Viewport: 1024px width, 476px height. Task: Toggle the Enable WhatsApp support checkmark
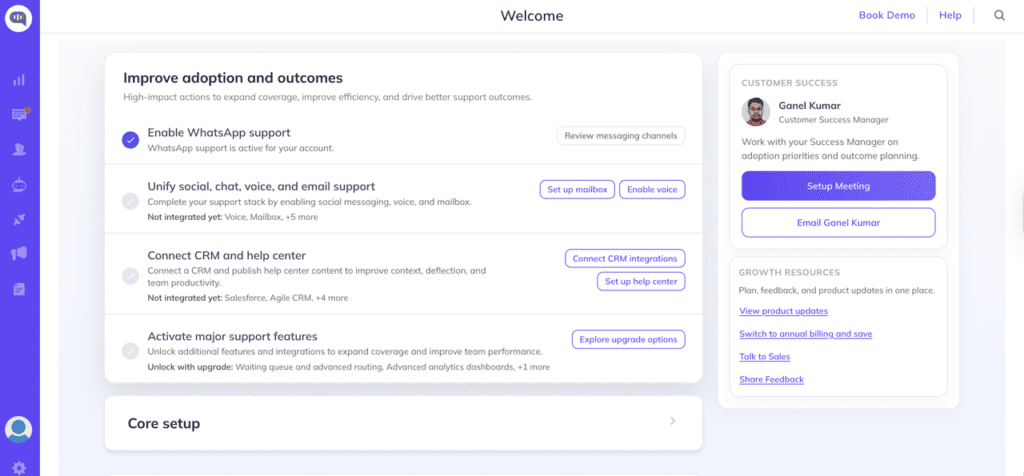click(x=131, y=140)
